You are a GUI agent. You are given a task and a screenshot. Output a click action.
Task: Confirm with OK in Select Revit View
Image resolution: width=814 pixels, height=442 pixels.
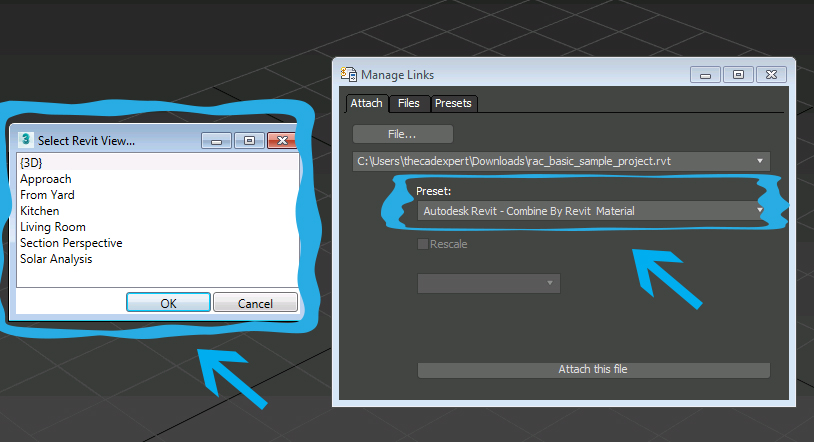click(x=169, y=303)
